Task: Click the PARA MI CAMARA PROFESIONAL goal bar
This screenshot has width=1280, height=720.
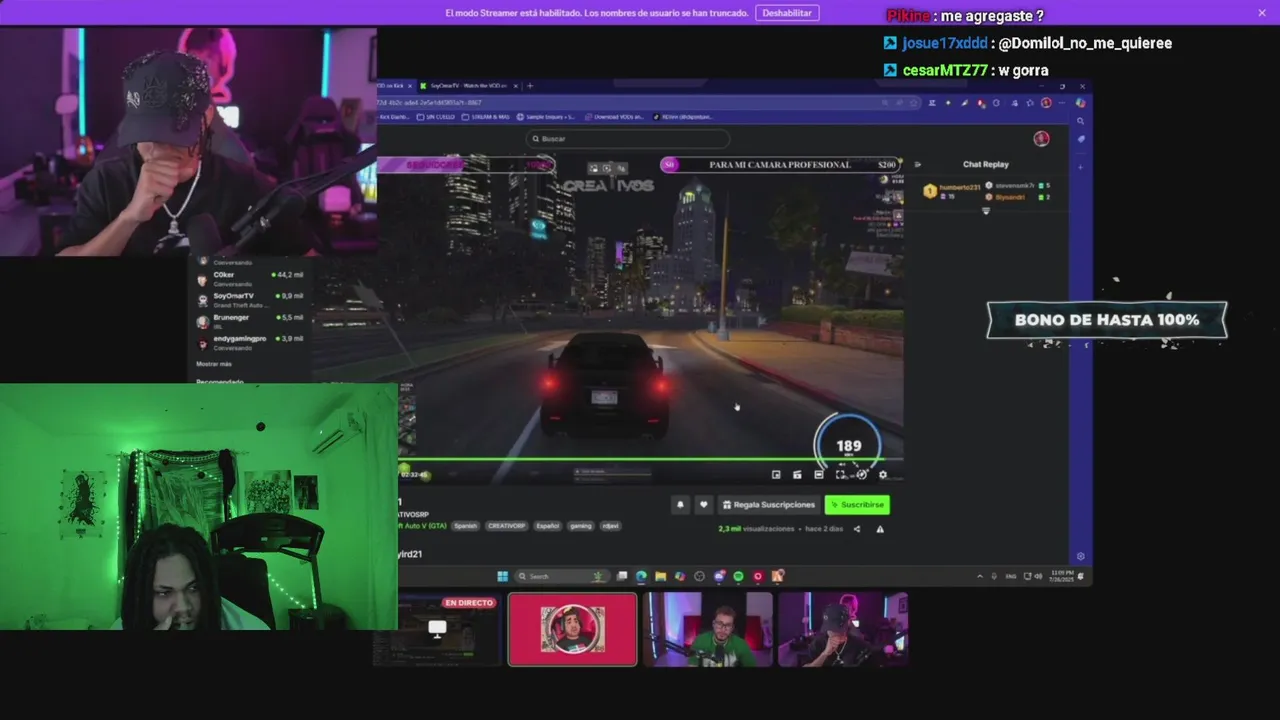Action: click(x=780, y=164)
